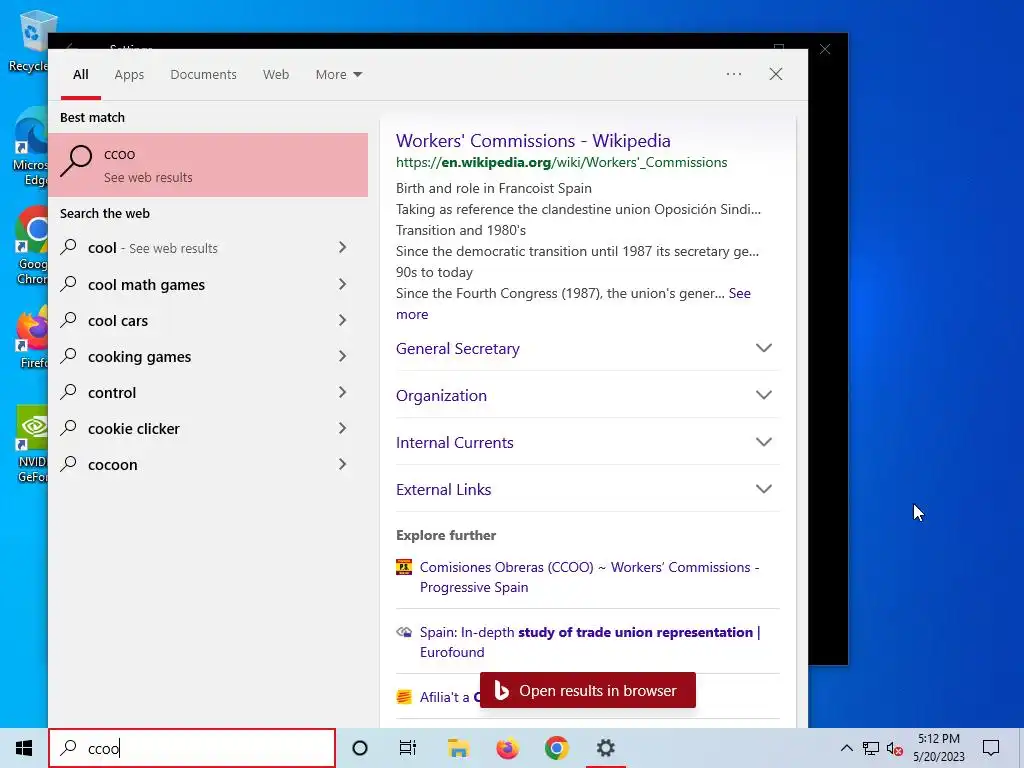Launch File Explorer from the taskbar

(x=458, y=748)
